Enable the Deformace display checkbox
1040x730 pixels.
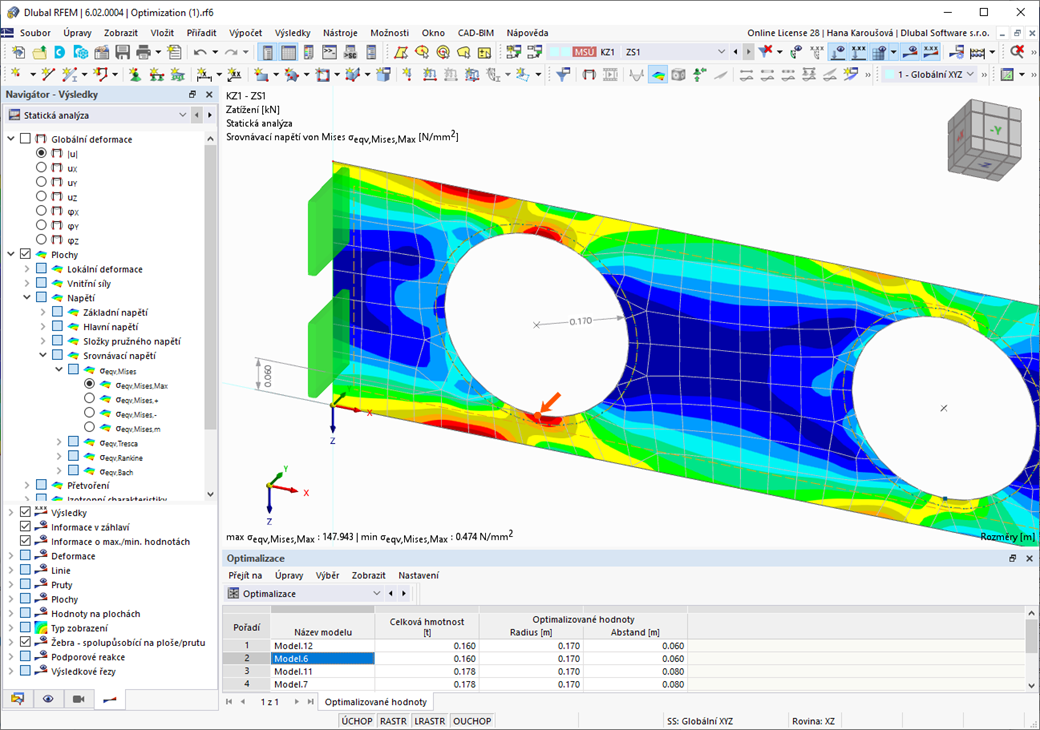pyautogui.click(x=25, y=556)
